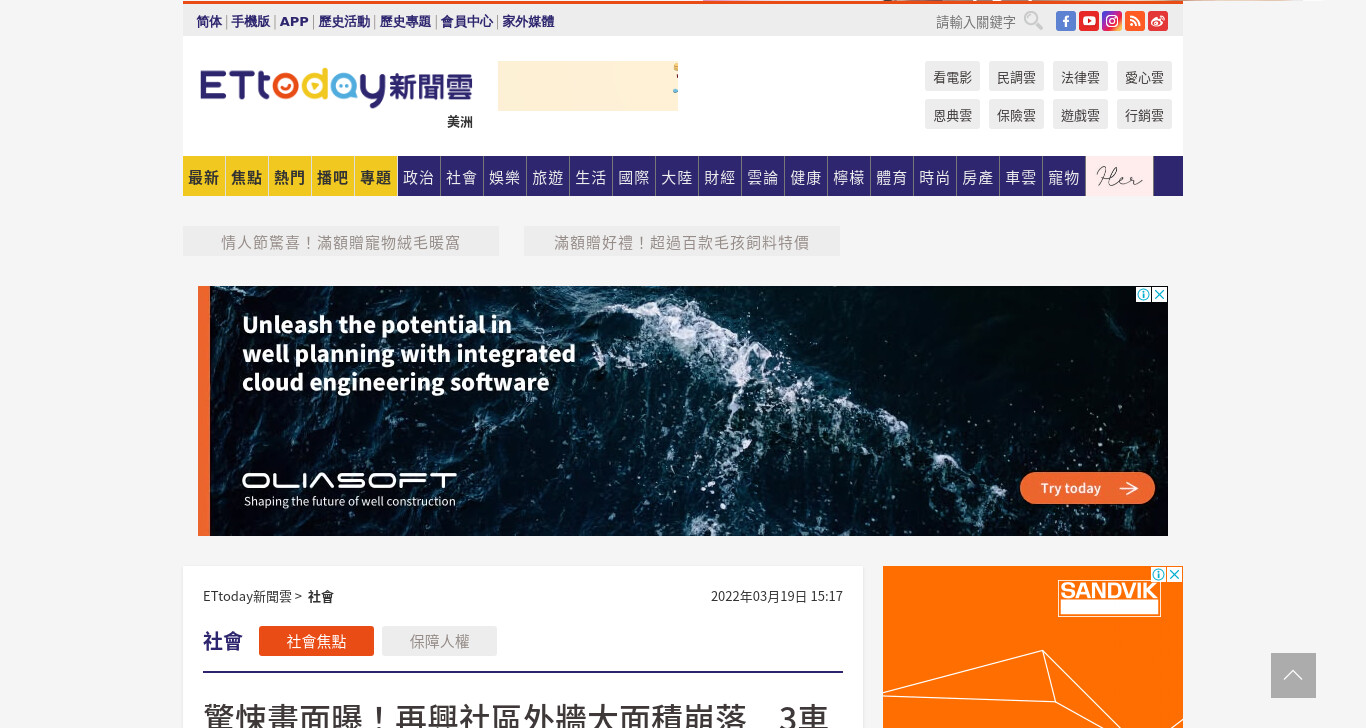The image size is (1366, 728).
Task: Click the 遊戲雲 button
Action: click(1080, 114)
